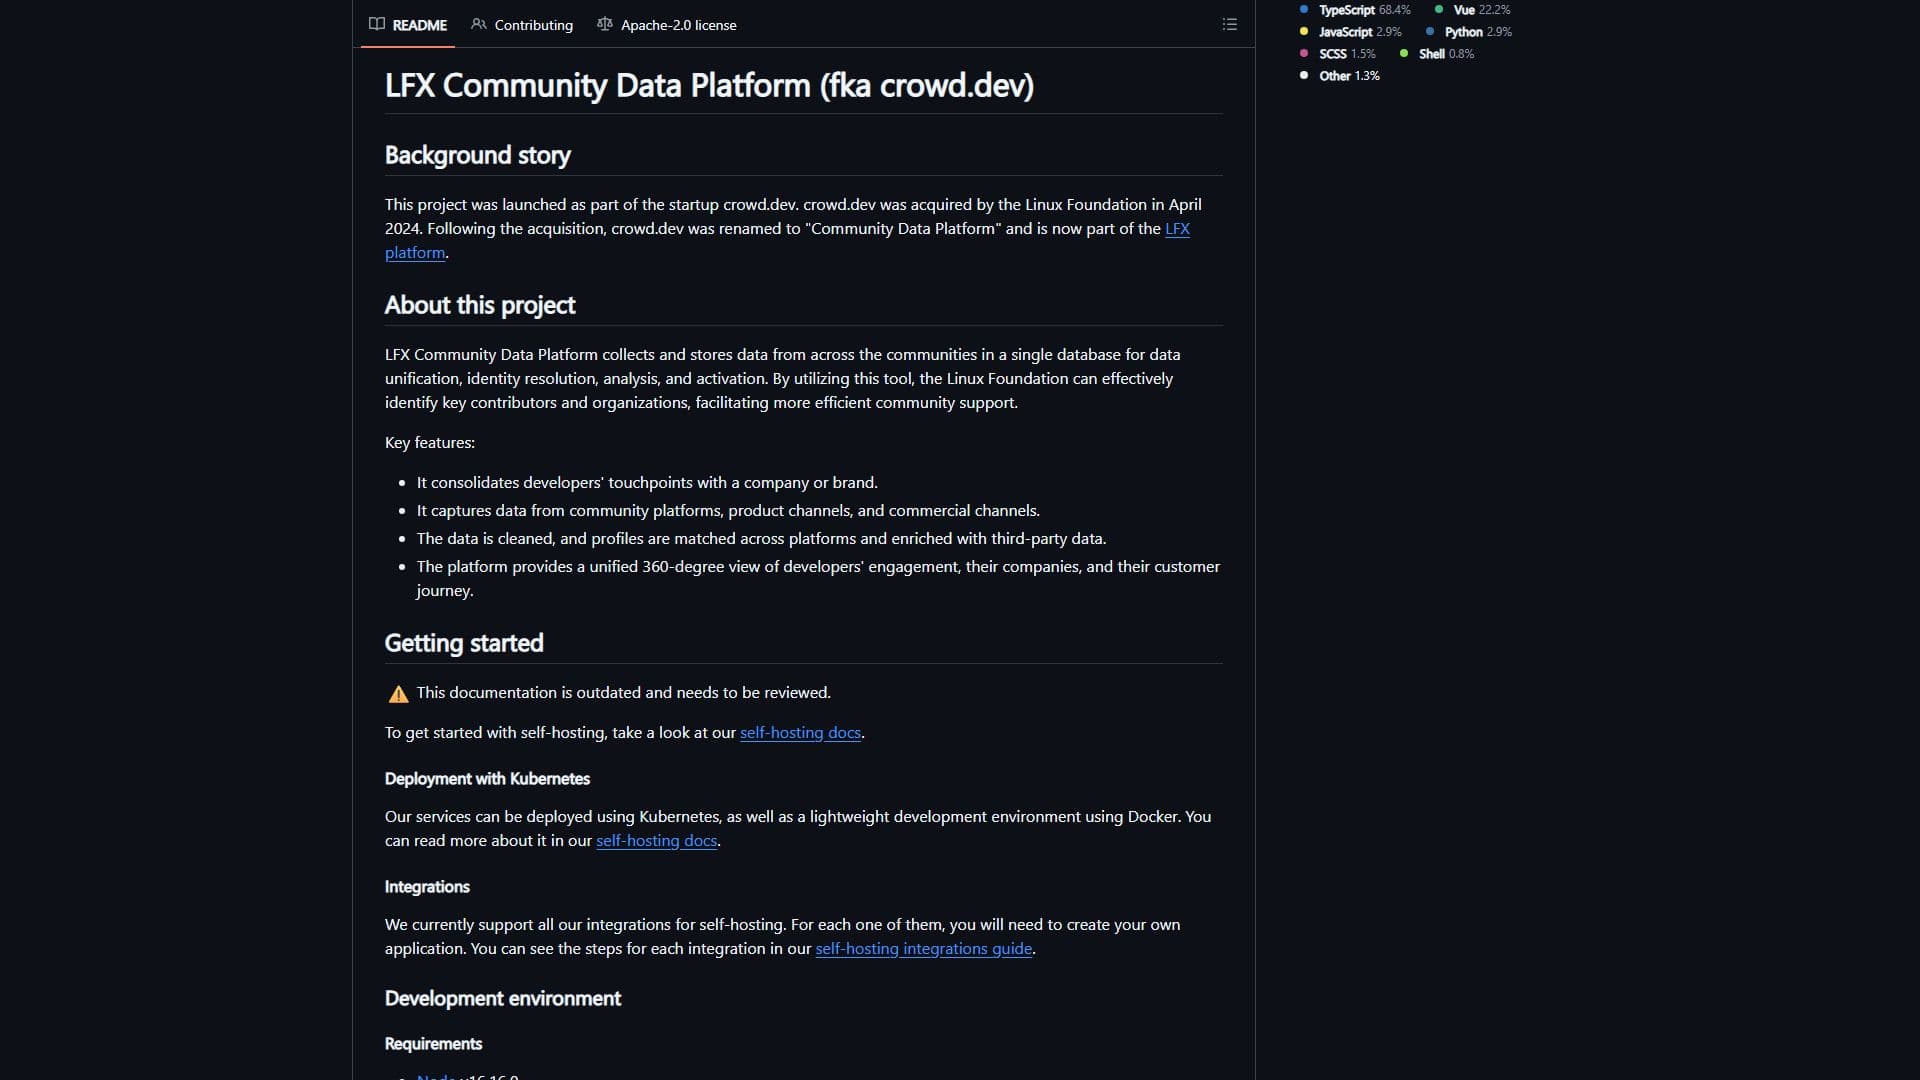Click the book icon beside README
This screenshot has height=1080, width=1920.
coord(377,24)
